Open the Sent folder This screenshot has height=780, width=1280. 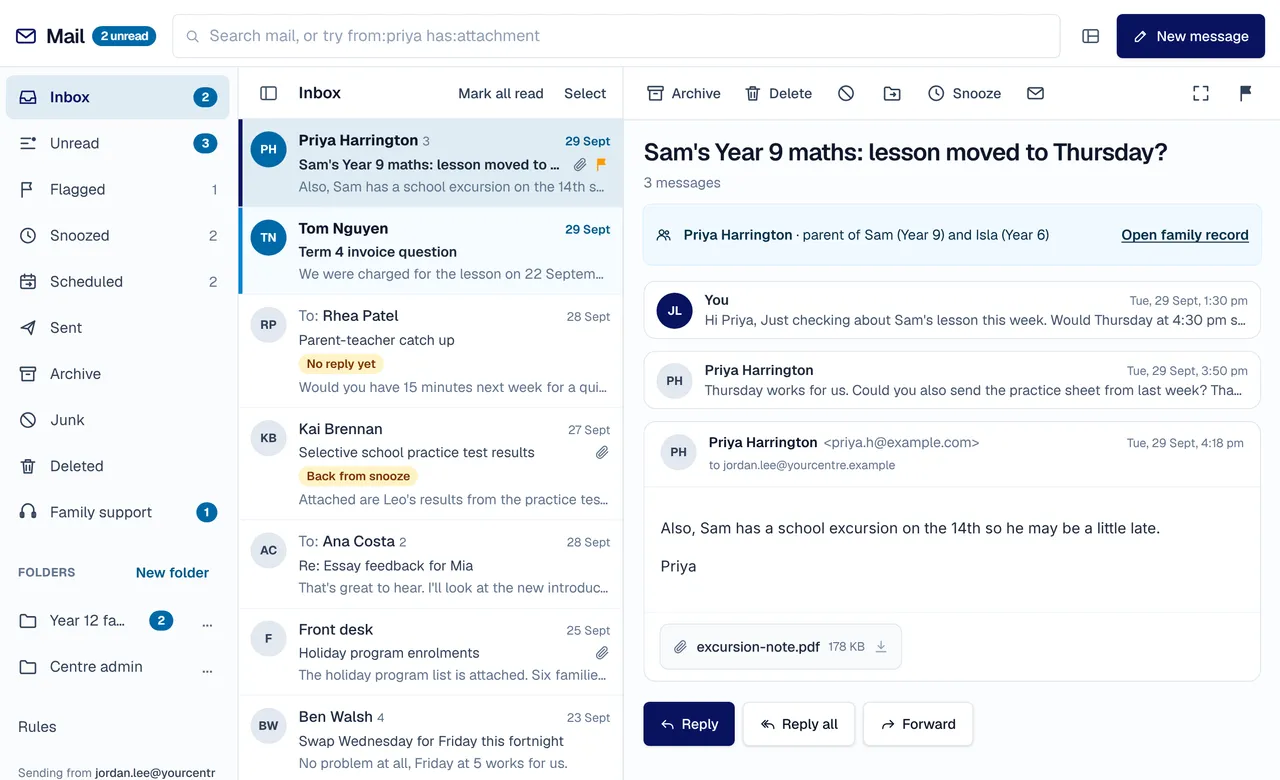tap(118, 327)
